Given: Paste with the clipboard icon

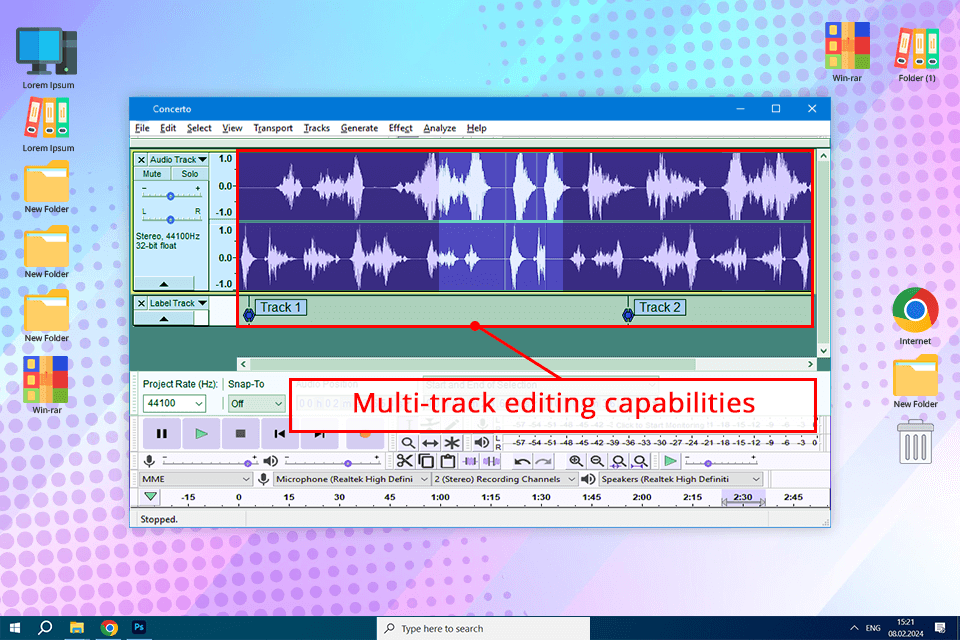Looking at the screenshot, I should pos(448,461).
